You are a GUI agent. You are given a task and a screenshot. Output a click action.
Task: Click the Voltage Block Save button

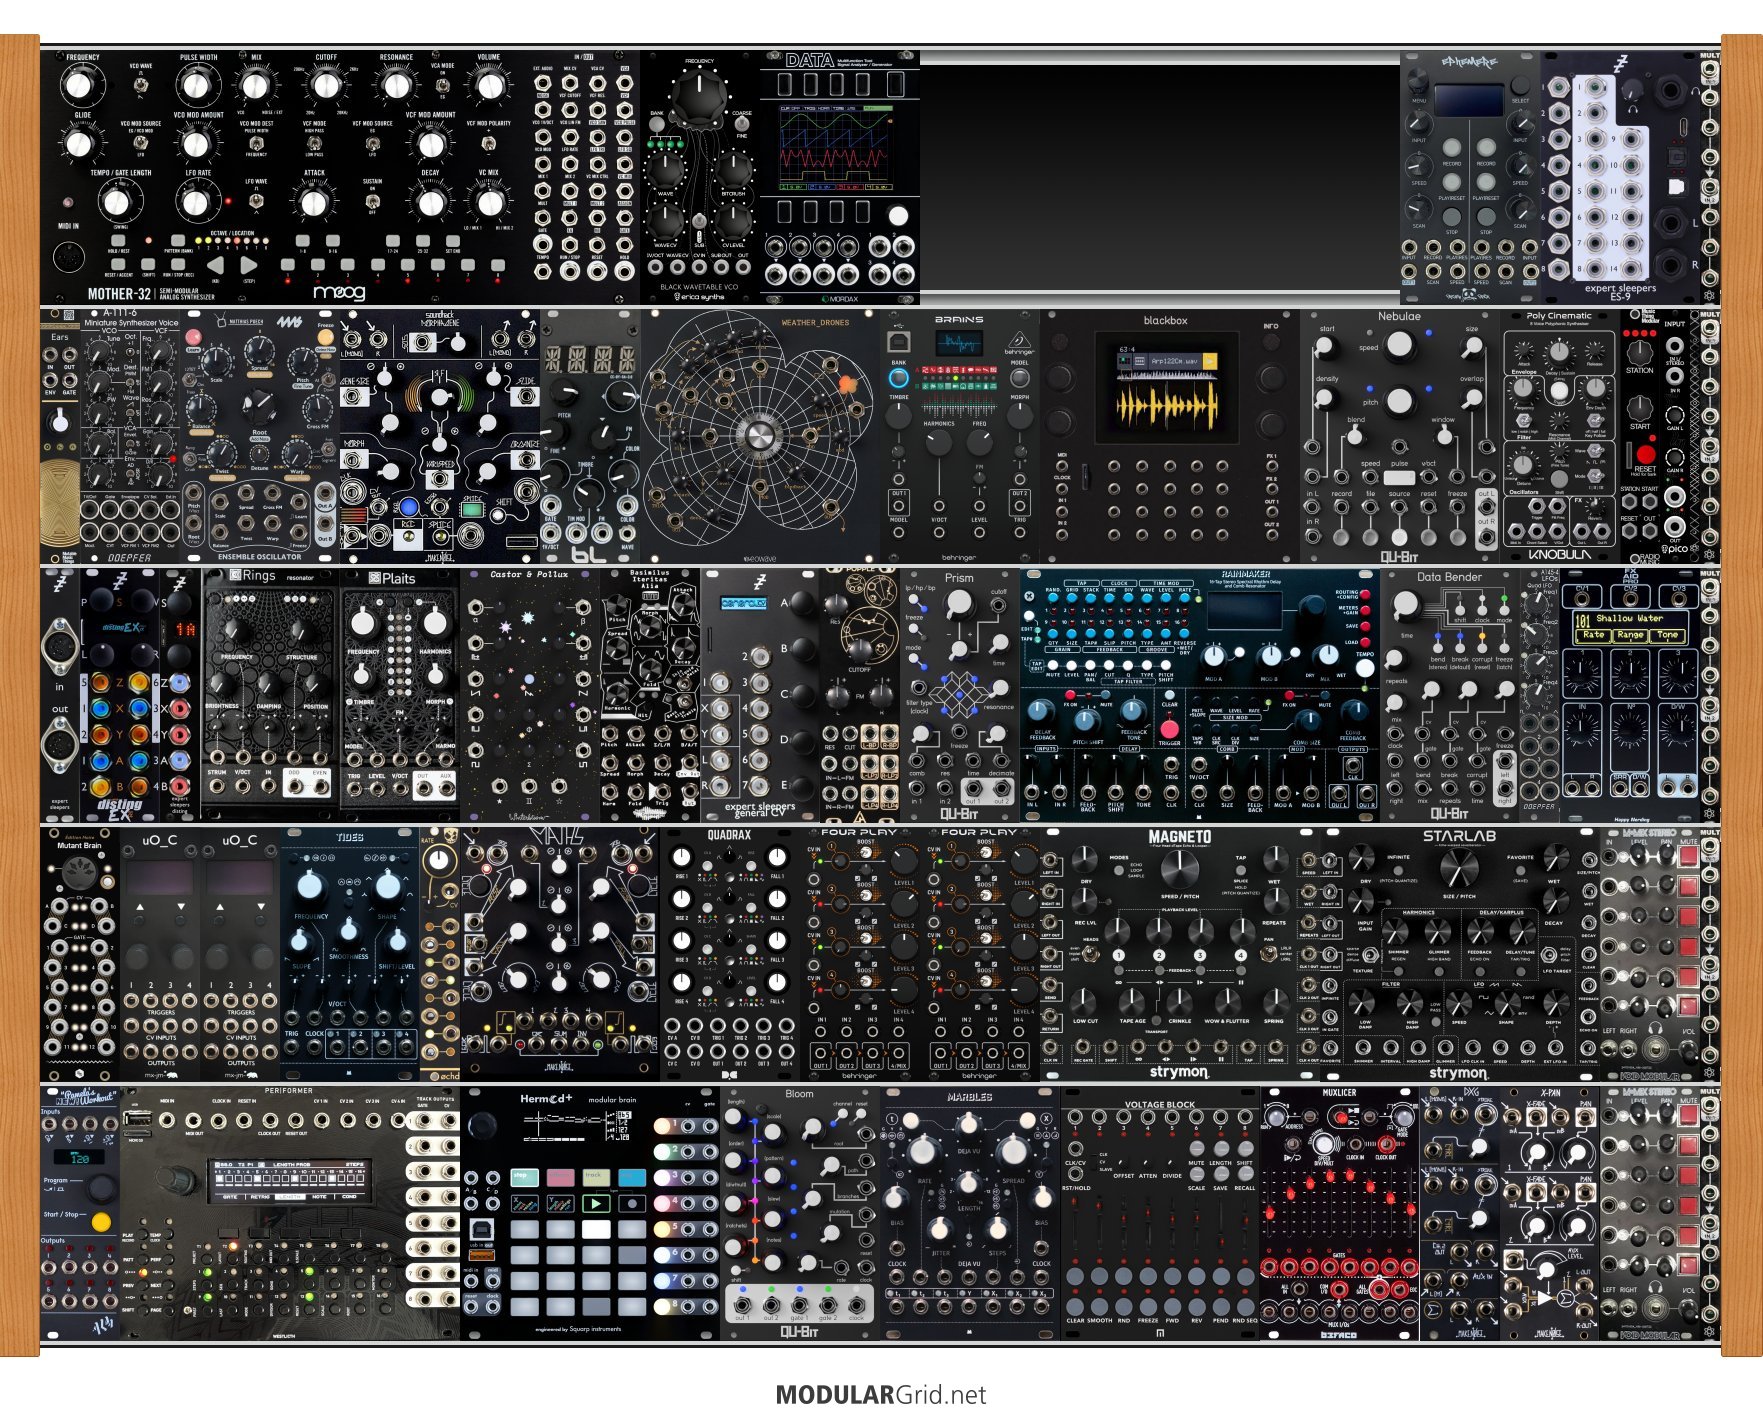point(1221,1174)
